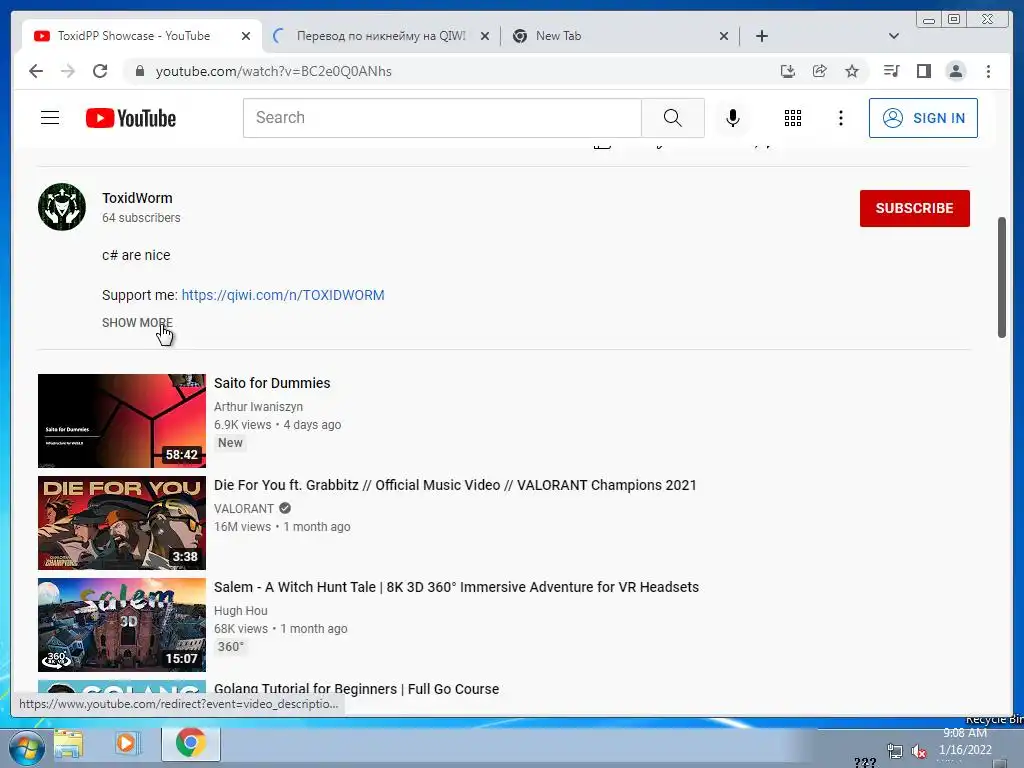1024x768 pixels.
Task: Open the ToxidWorm channel avatar
Action: coord(62,207)
